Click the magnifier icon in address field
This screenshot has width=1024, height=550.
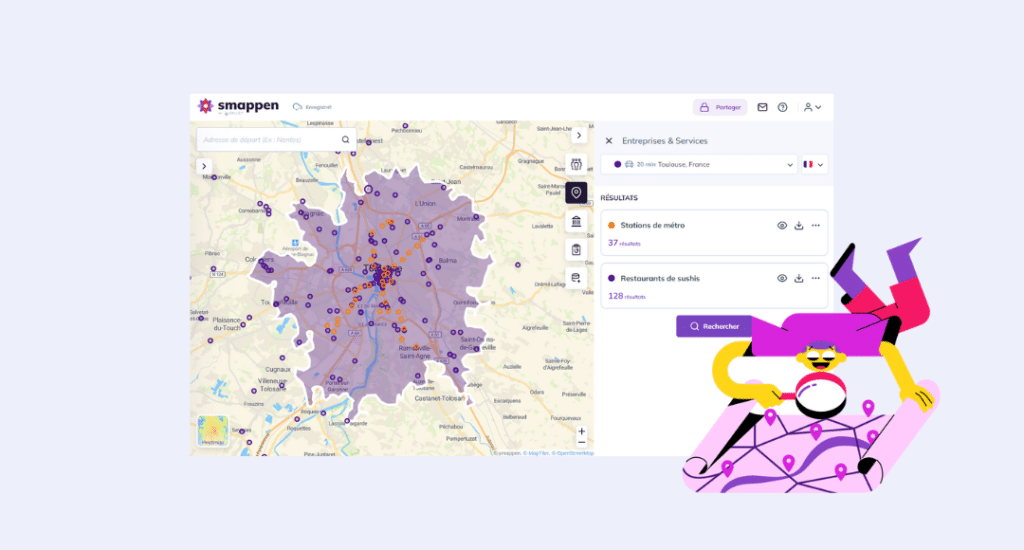(345, 139)
